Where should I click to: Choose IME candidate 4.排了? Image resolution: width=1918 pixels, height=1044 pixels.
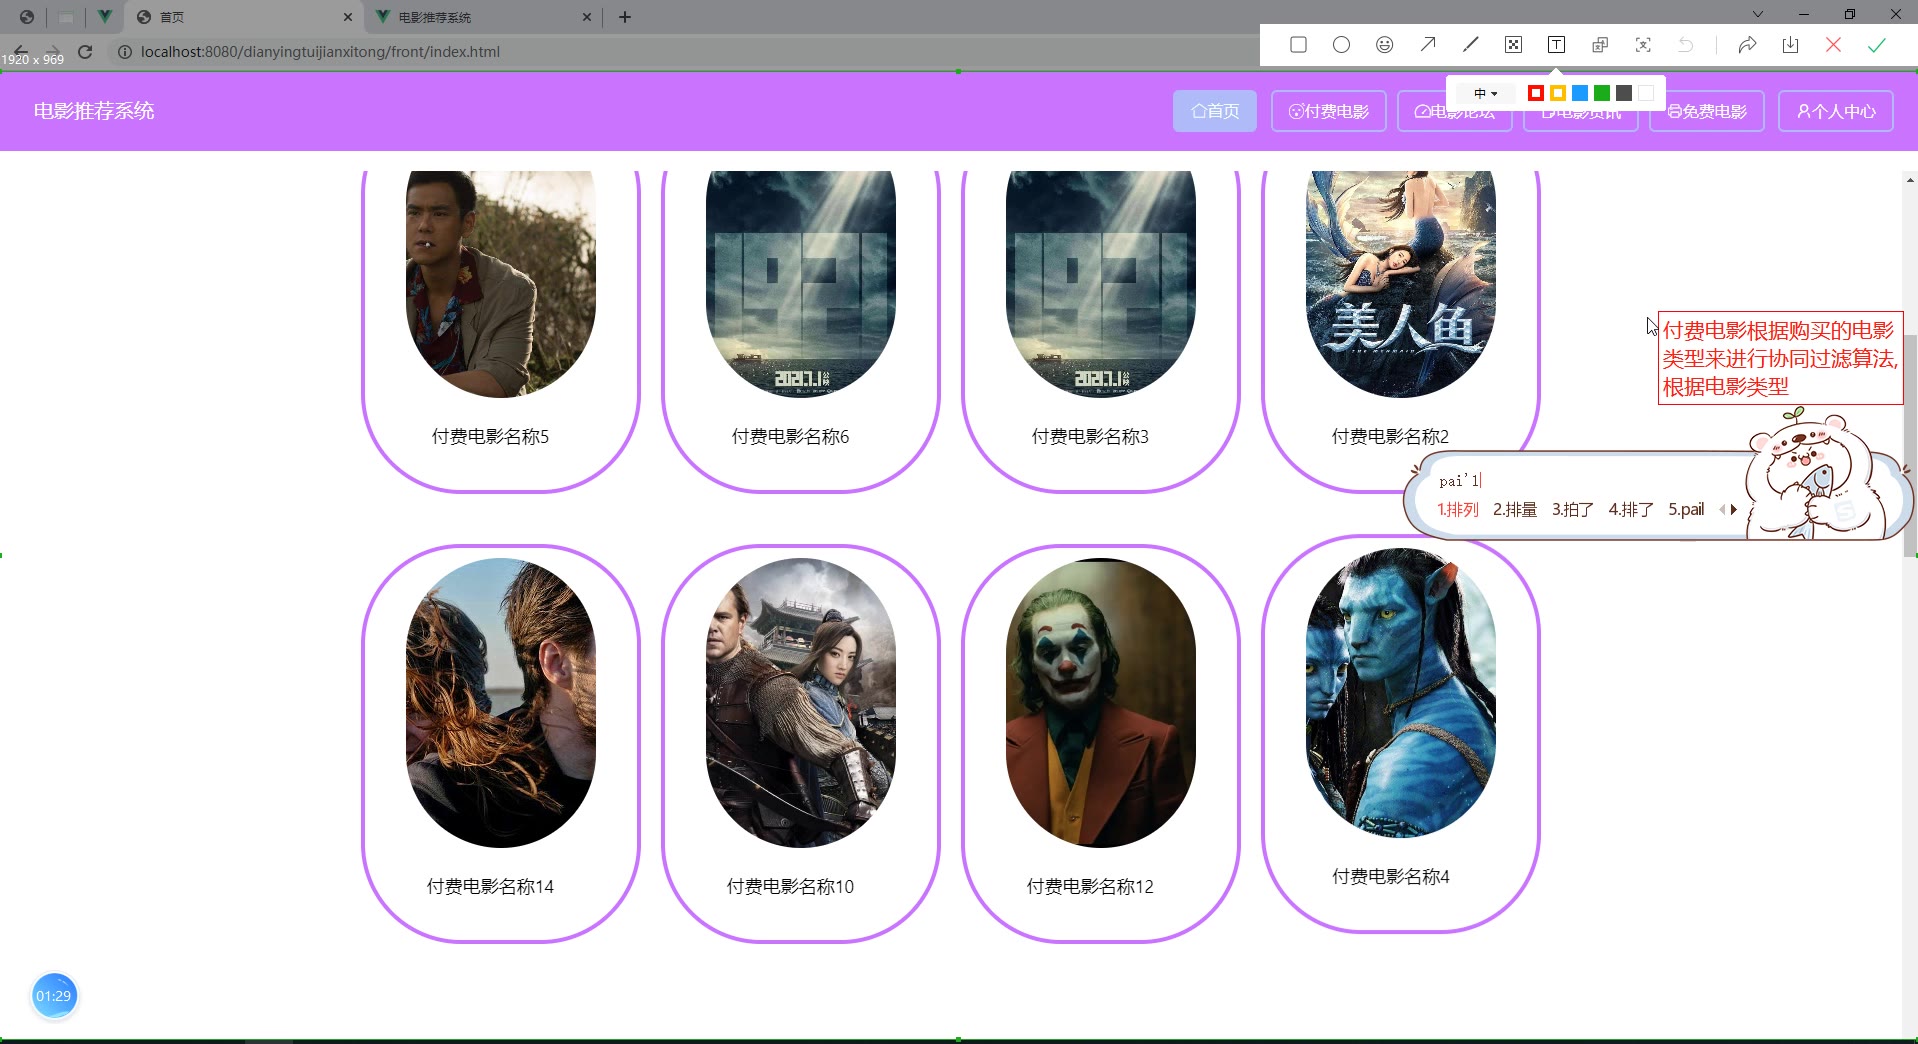pyautogui.click(x=1631, y=510)
